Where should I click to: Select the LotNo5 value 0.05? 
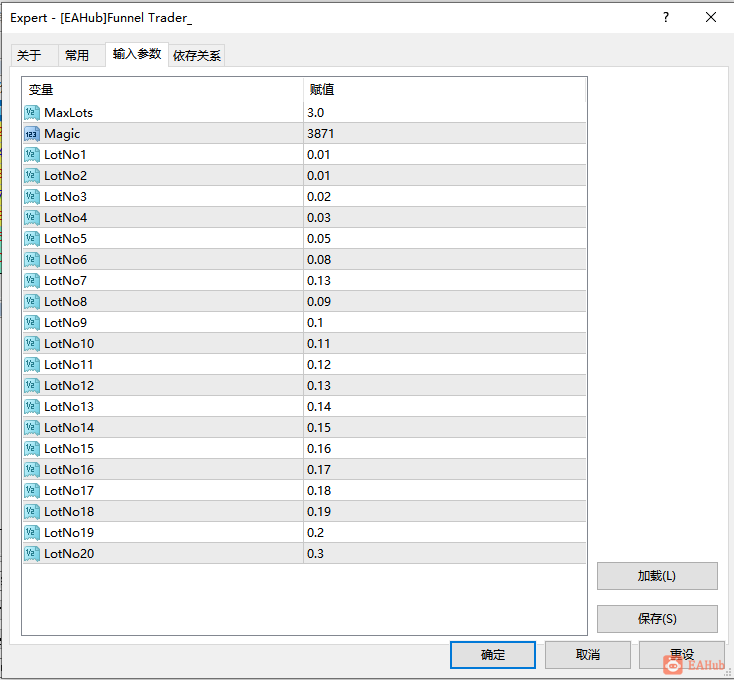pos(319,239)
